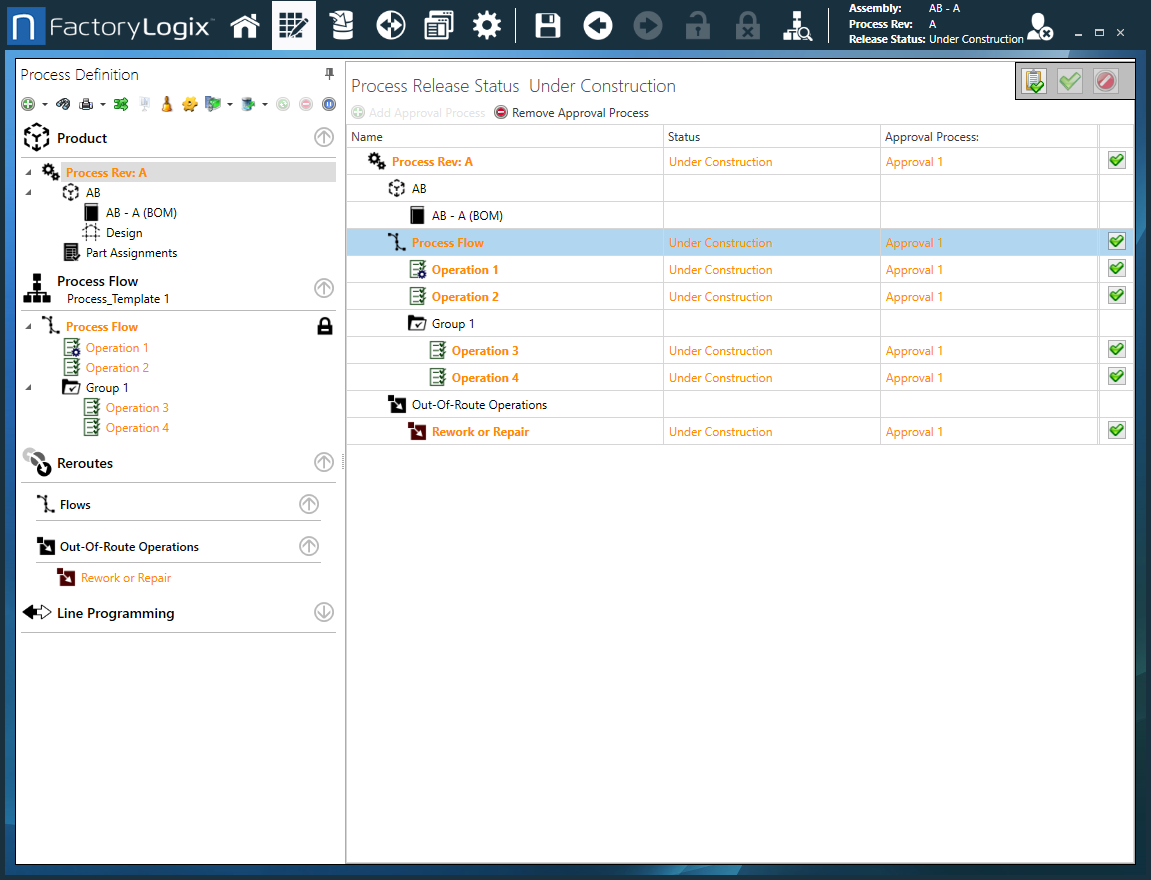The width and height of the screenshot is (1151, 880).
Task: Click the red reject circle icon top right
Action: pyautogui.click(x=1104, y=81)
